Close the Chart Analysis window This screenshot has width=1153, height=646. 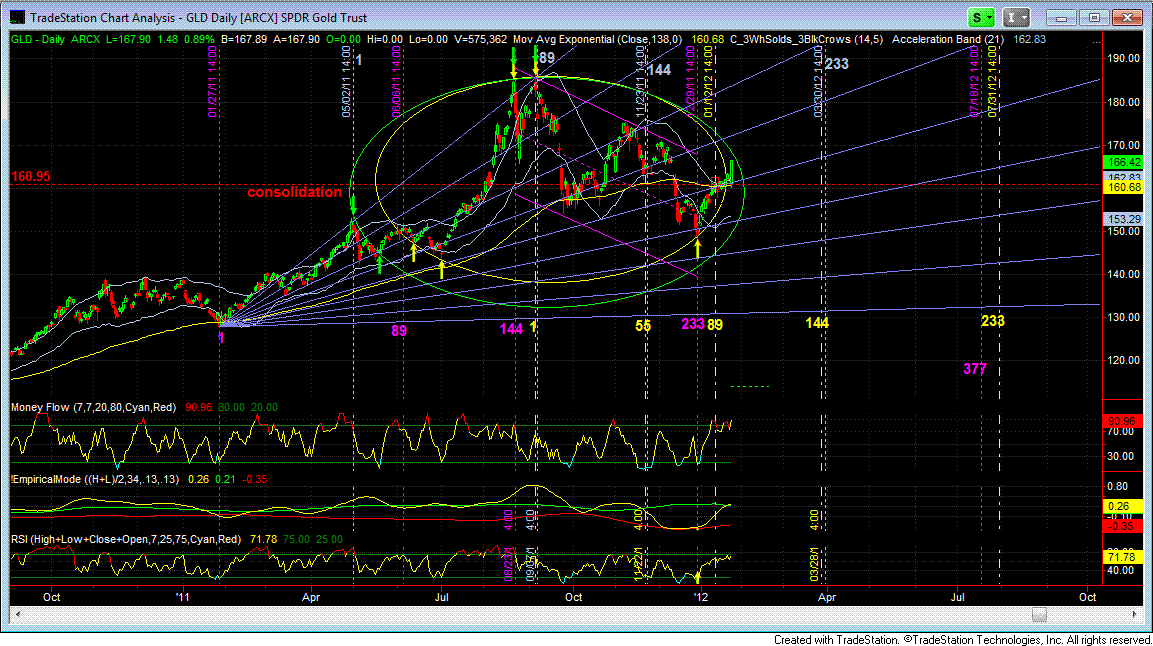click(x=1127, y=17)
